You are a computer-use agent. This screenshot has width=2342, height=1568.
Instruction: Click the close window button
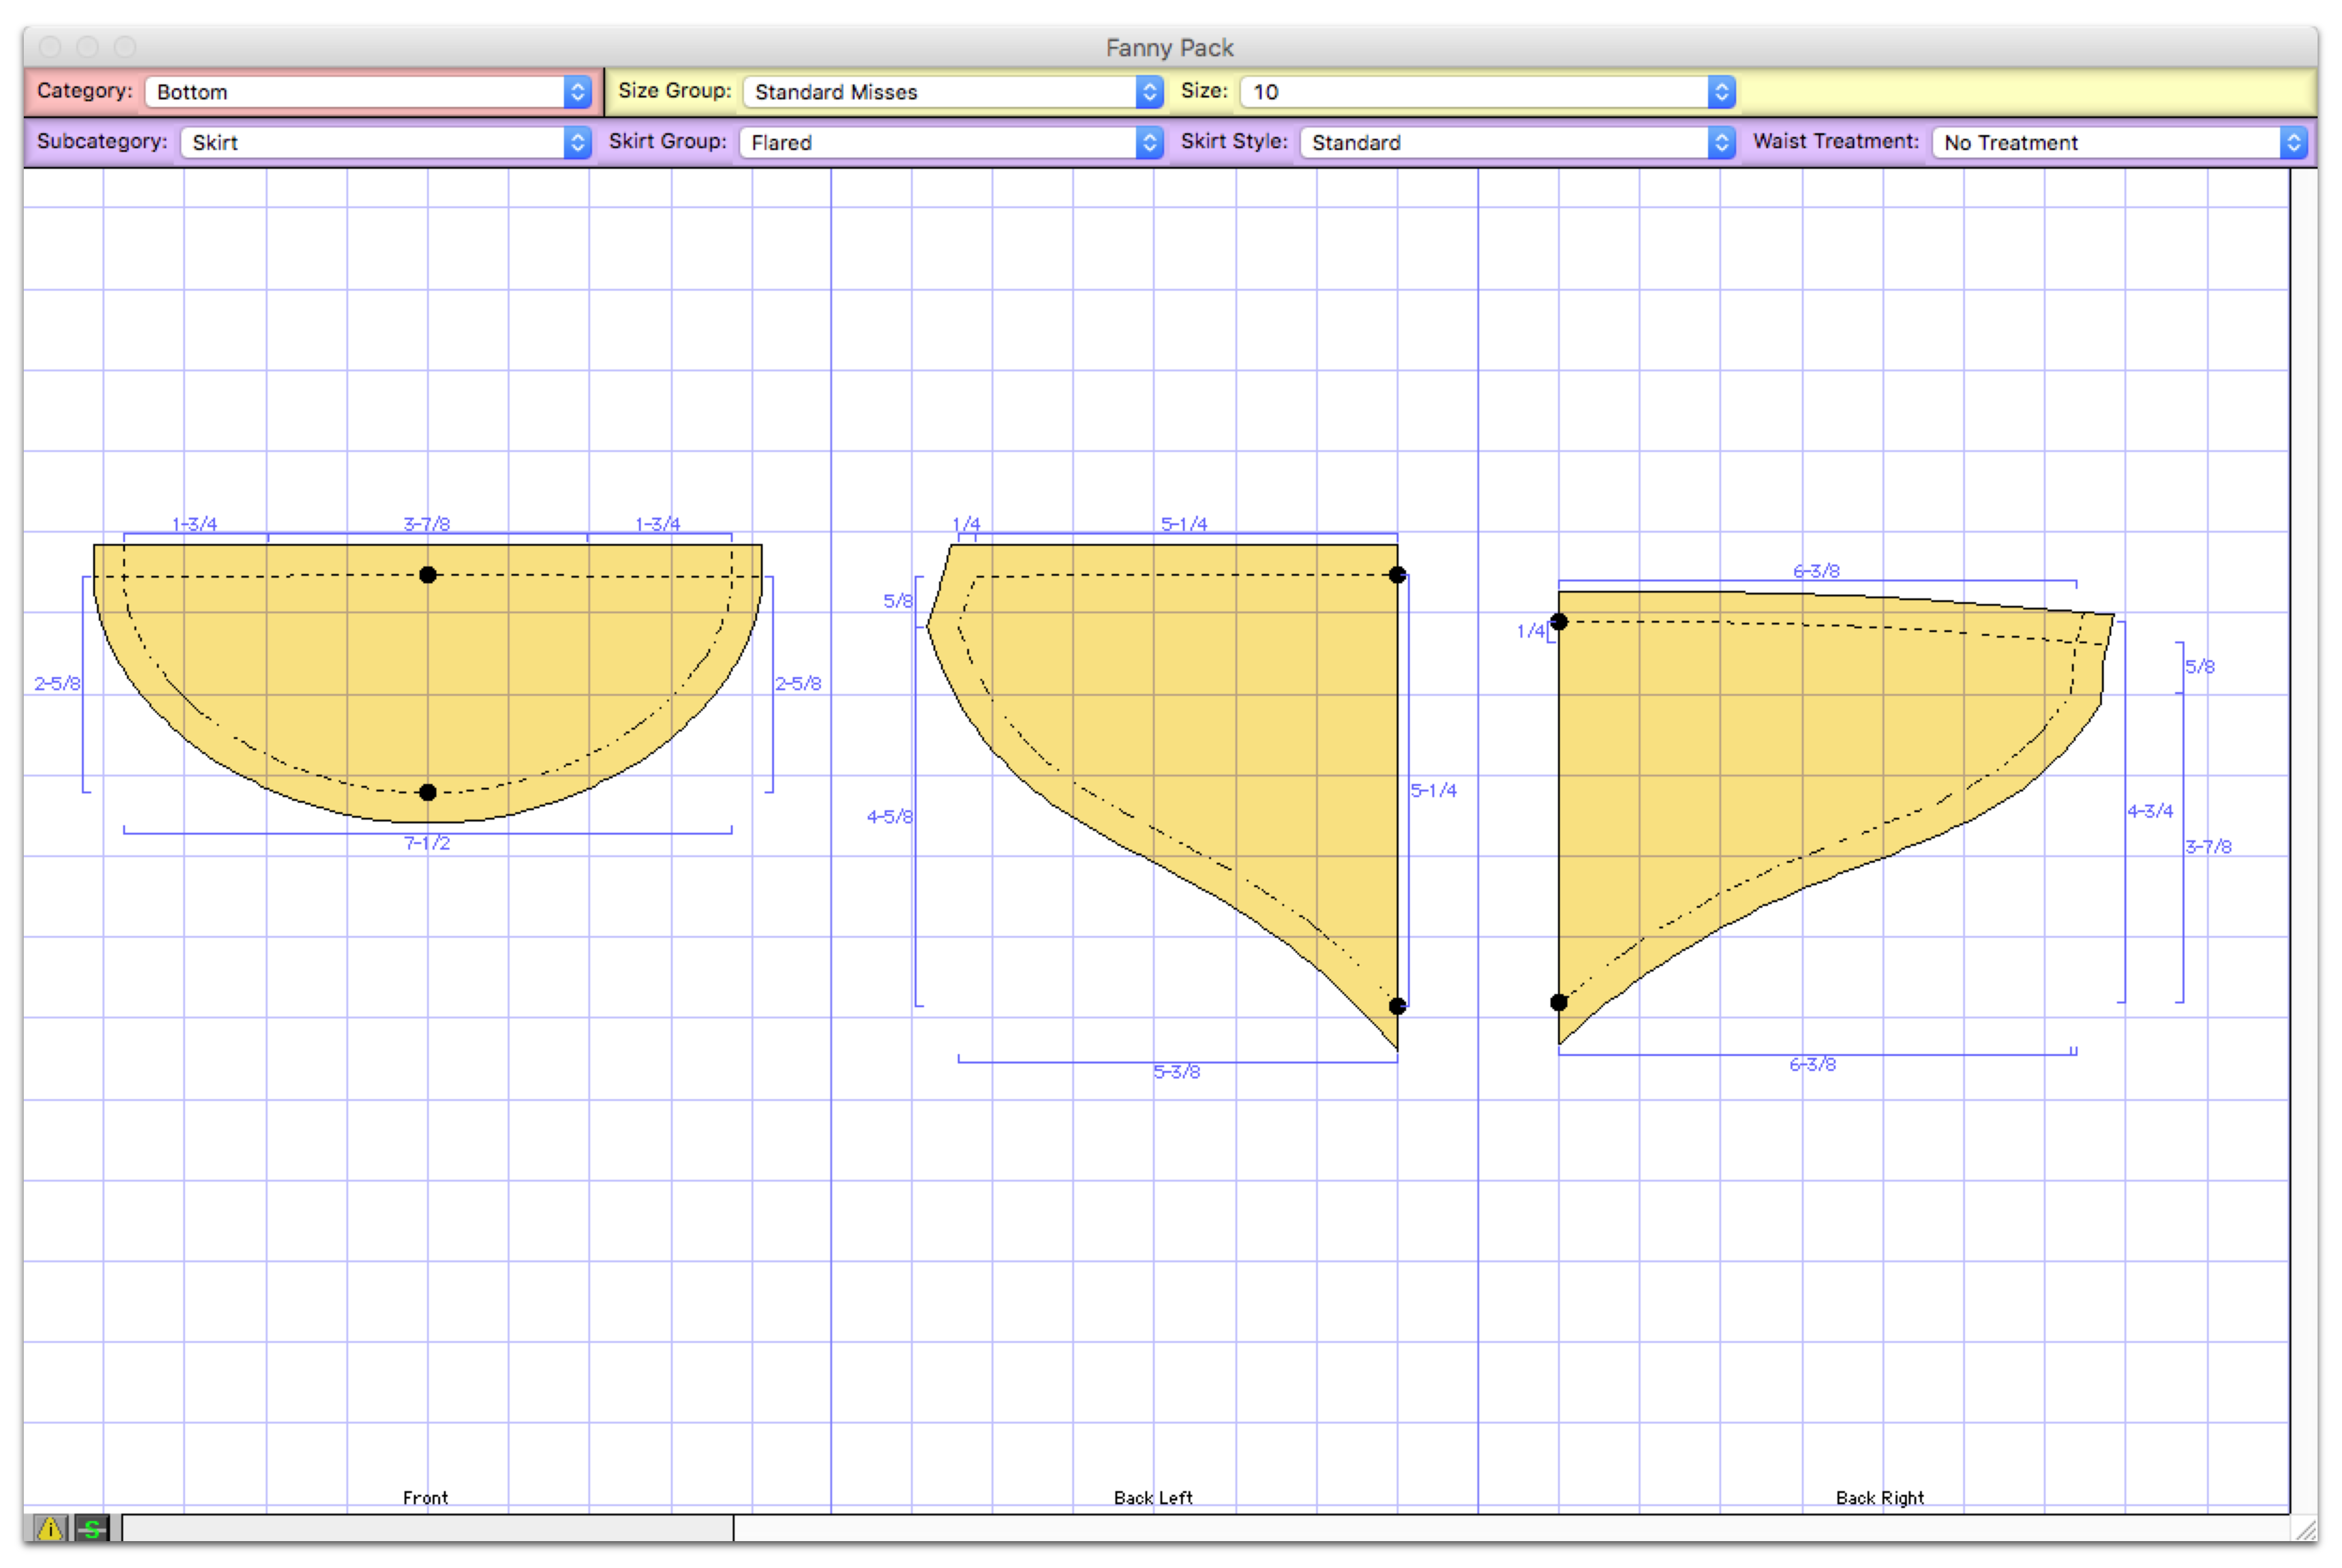click(51, 47)
